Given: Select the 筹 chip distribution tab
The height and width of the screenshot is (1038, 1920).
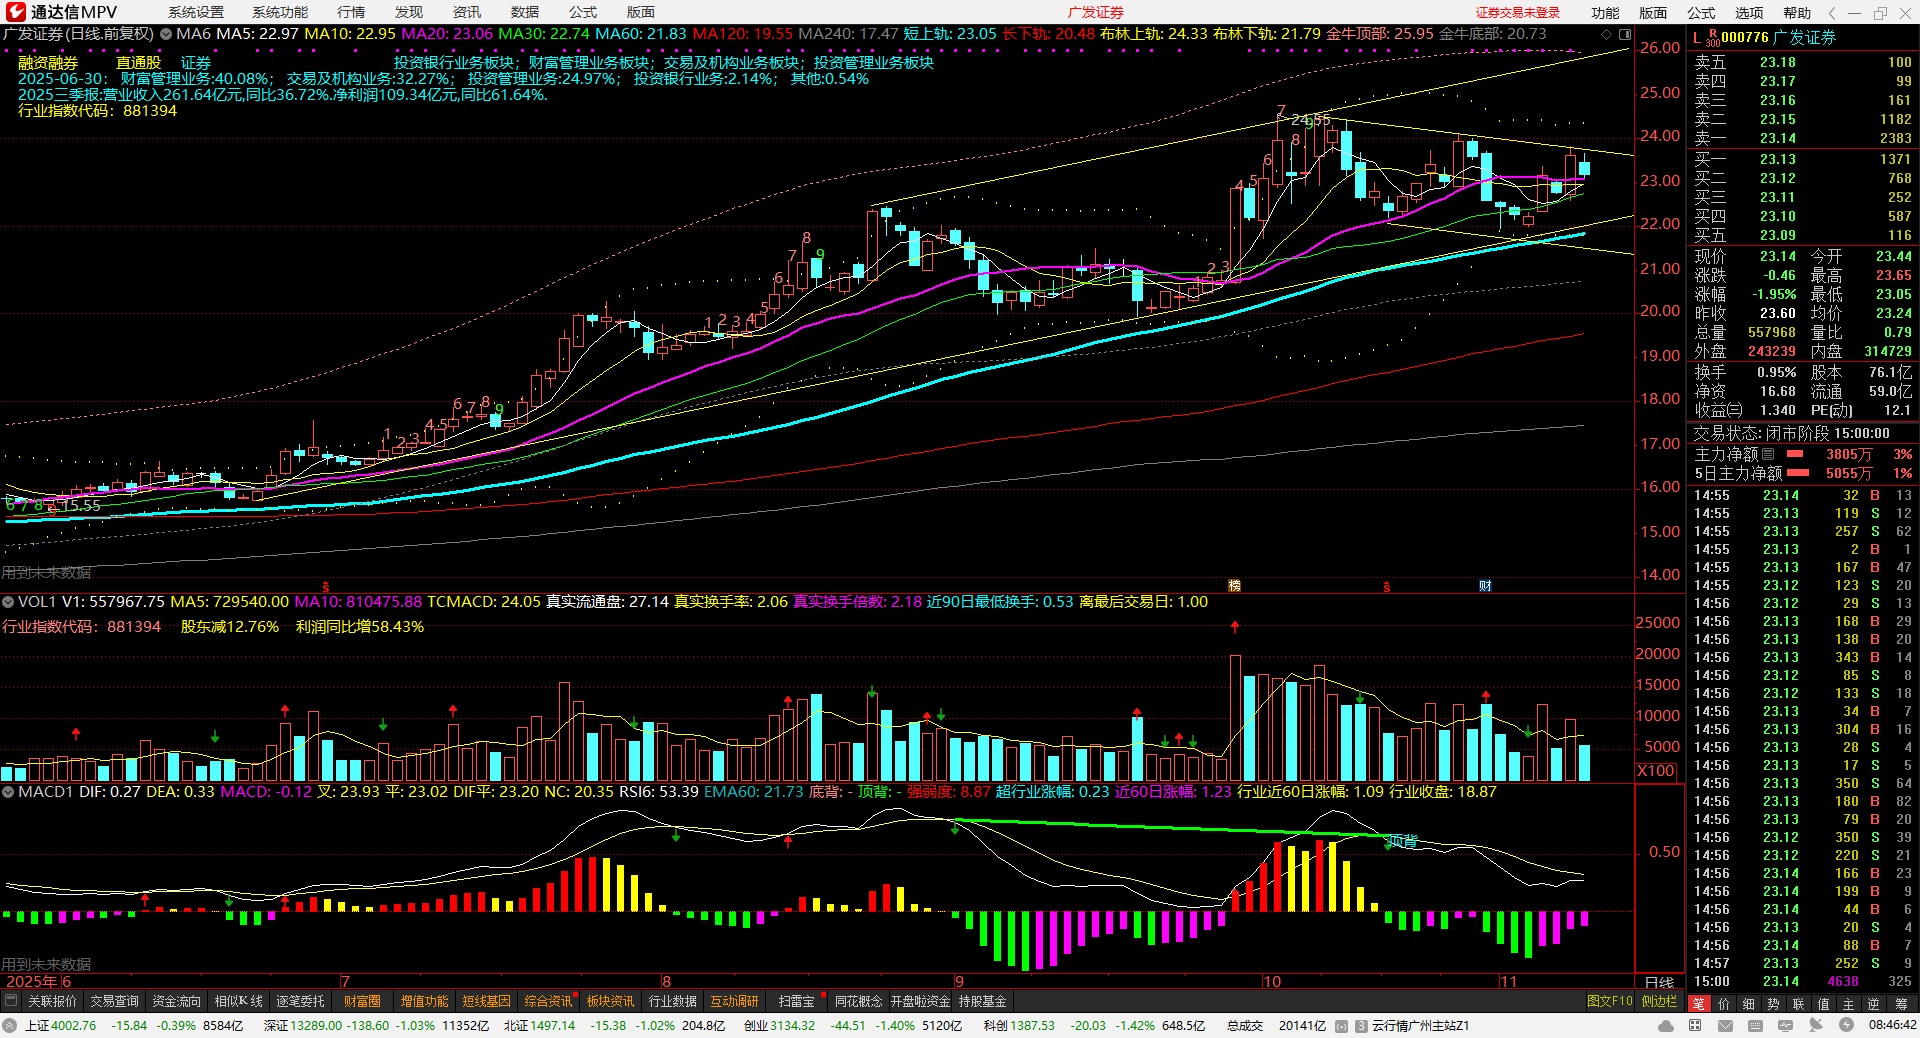Looking at the screenshot, I should [1901, 1003].
